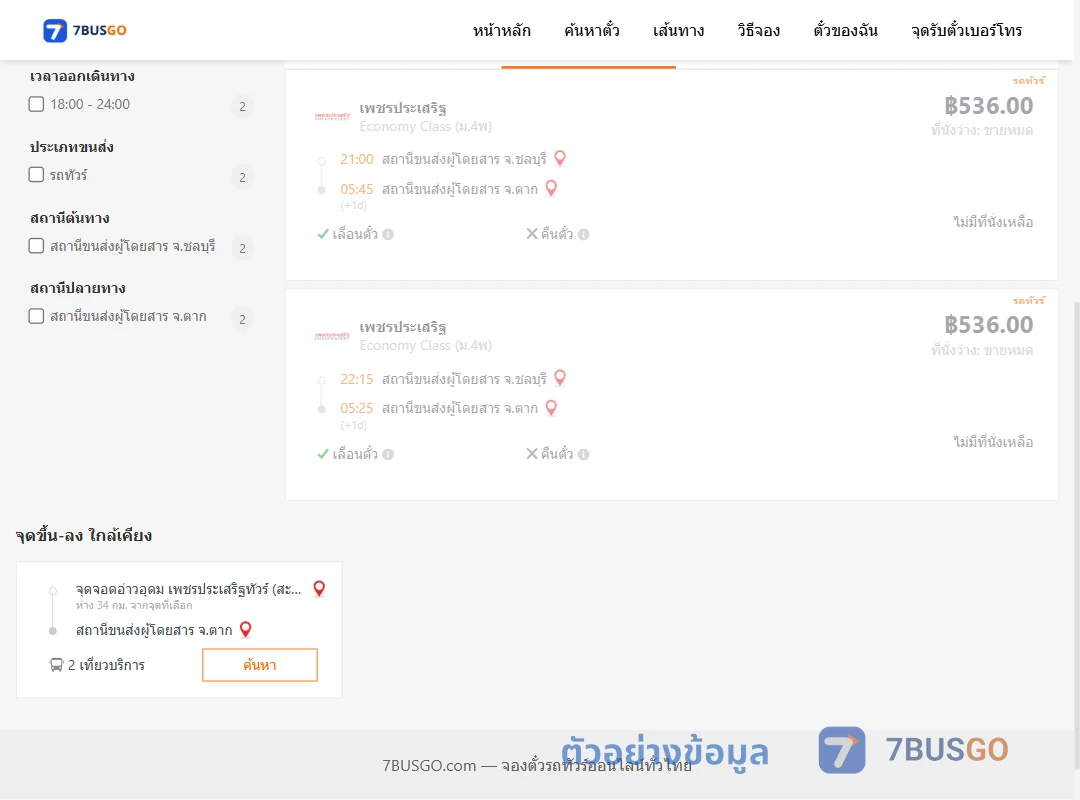1080x800 pixels.
Task: Click ไม่มีที่นั่งเหลือ on the 21:00 trip
Action: click(993, 222)
